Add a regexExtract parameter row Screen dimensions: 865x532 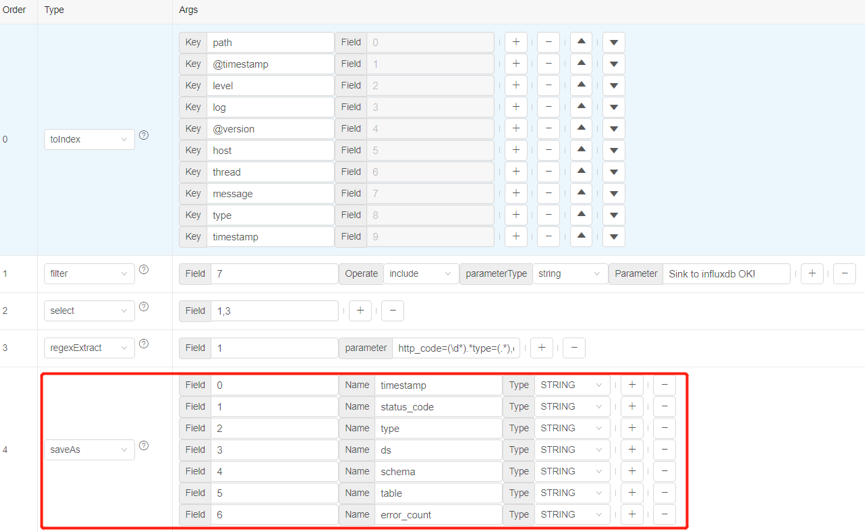(542, 348)
